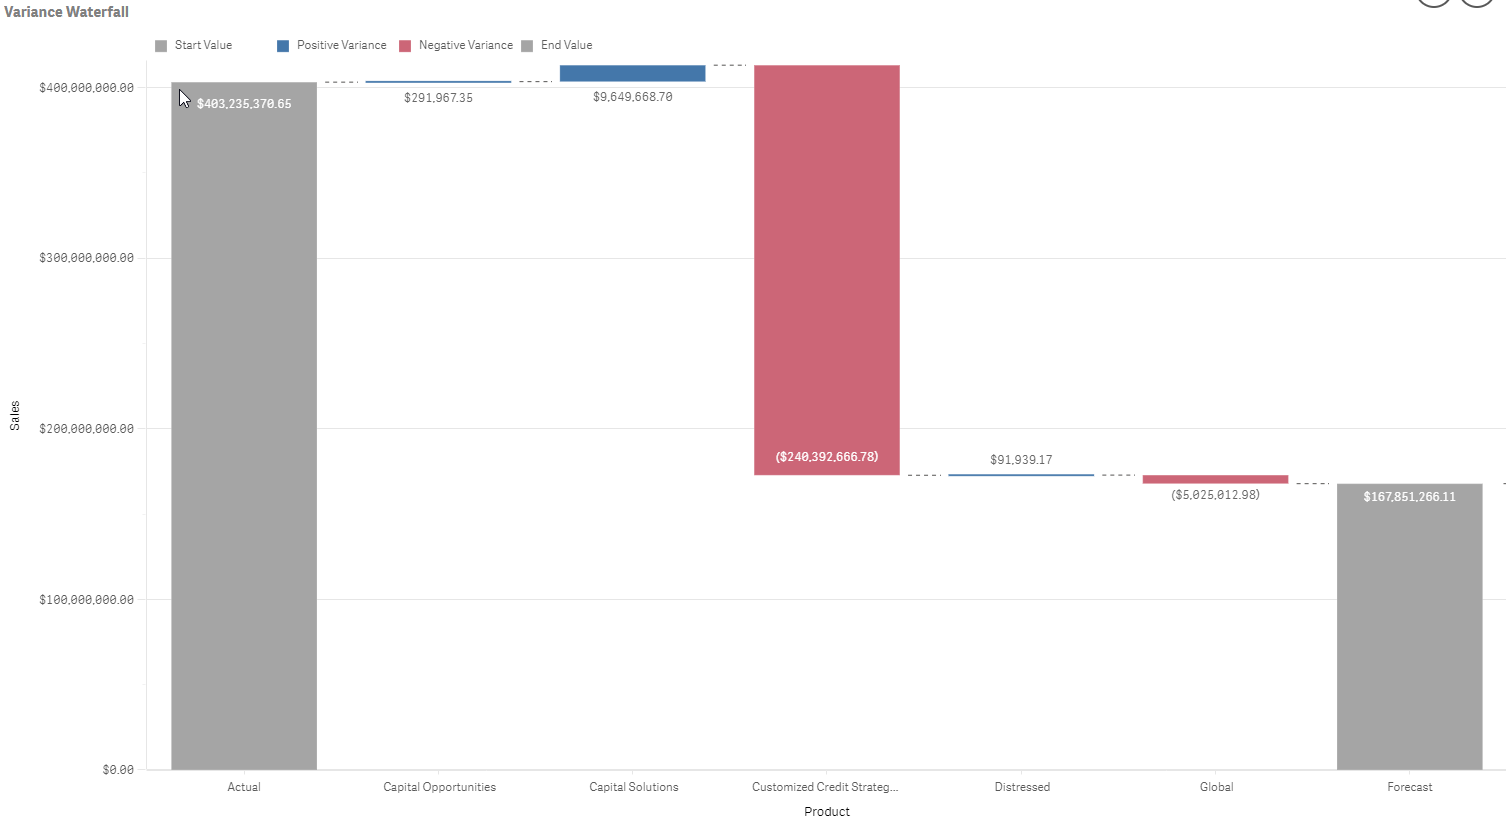Select the small red Global variance bar
Viewport: 1508px width, 828px height.
coord(1215,479)
